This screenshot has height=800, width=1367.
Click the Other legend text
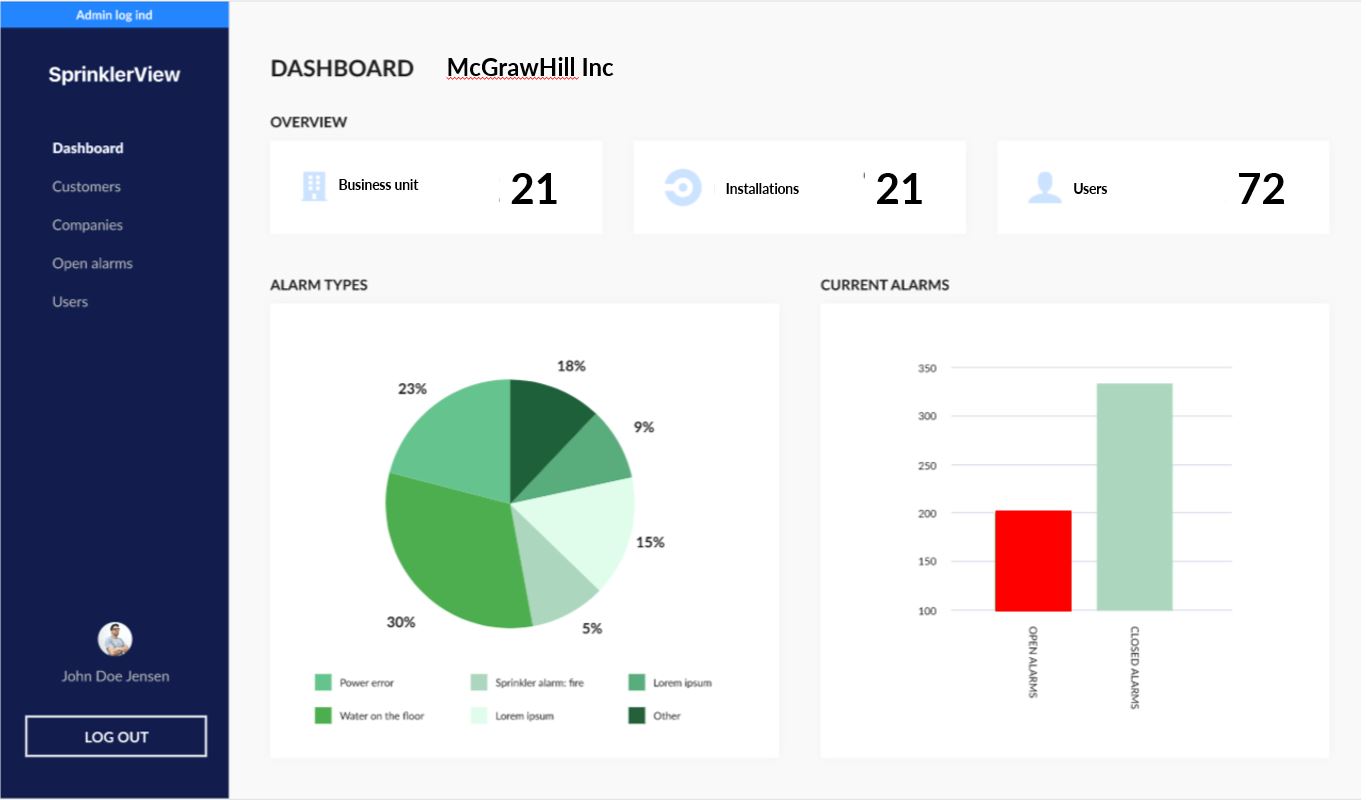pos(667,716)
